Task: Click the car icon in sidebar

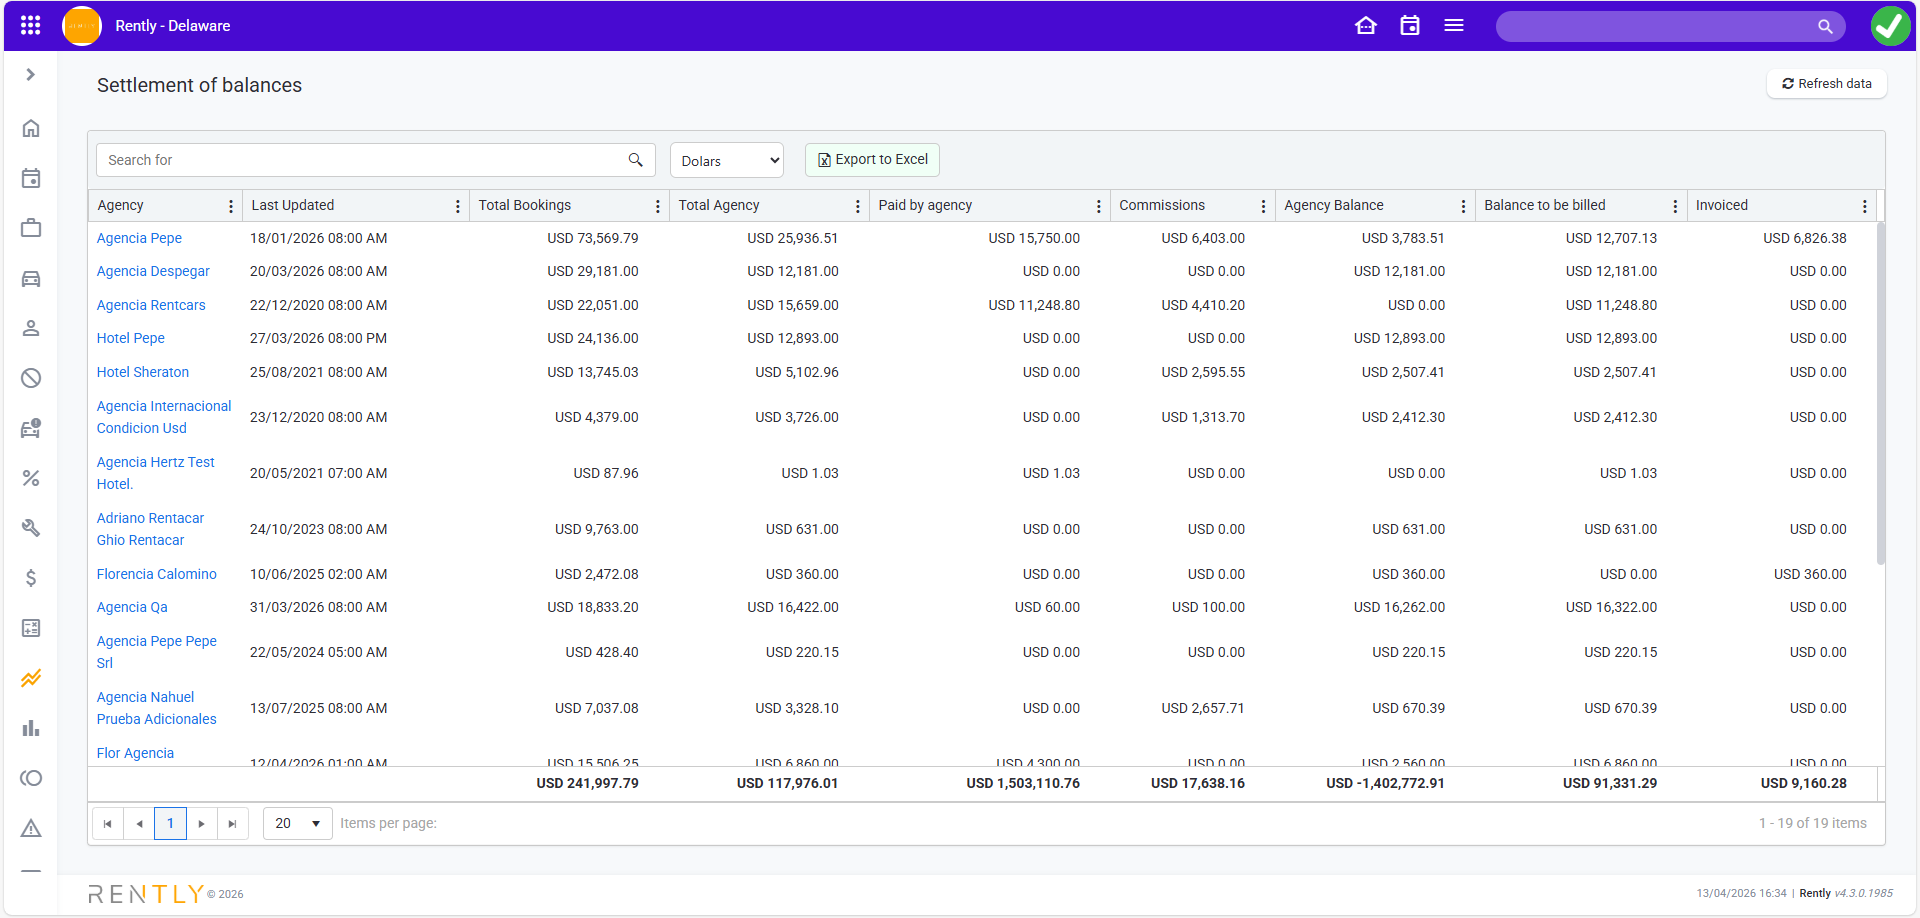Action: [31, 279]
